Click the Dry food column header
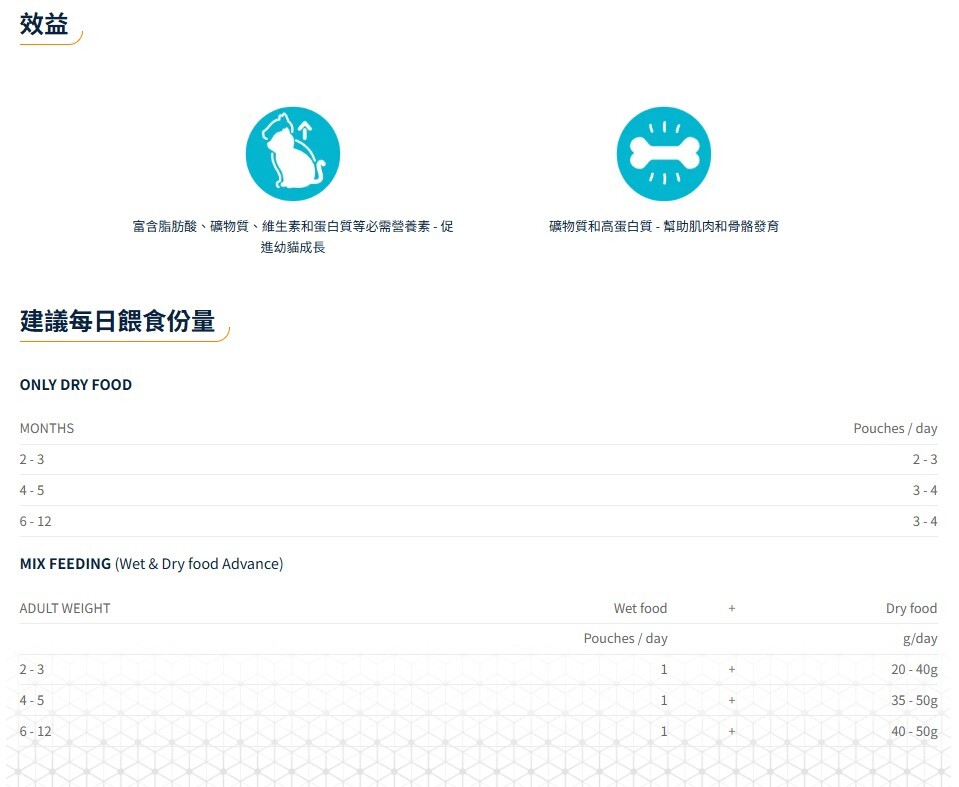959x787 pixels. [910, 608]
